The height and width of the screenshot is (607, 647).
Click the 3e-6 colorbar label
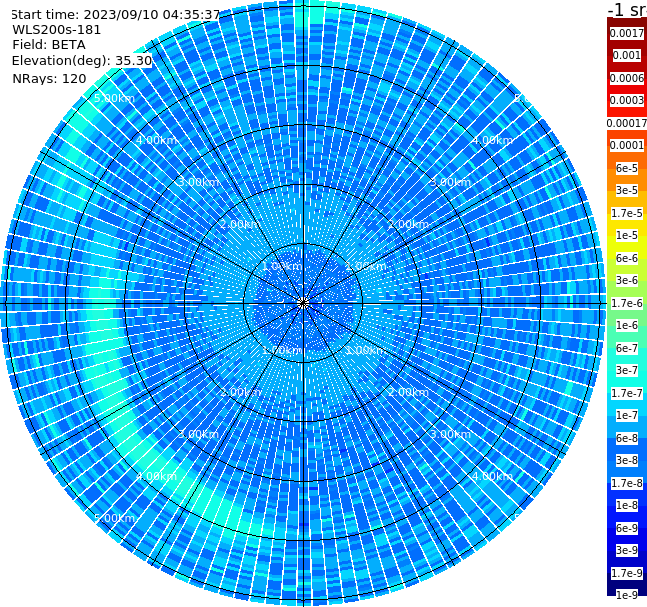(627, 280)
